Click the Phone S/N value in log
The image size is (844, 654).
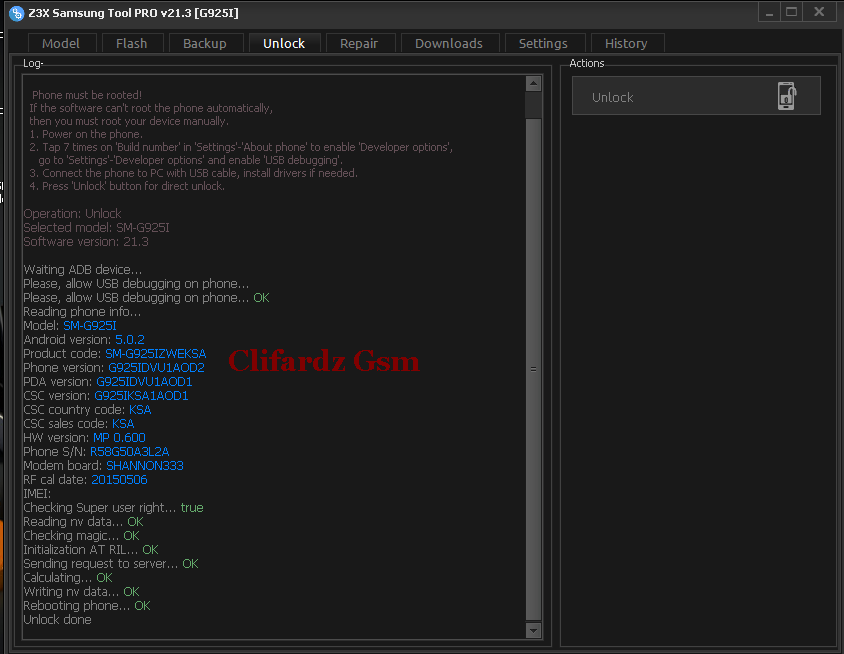pos(129,452)
